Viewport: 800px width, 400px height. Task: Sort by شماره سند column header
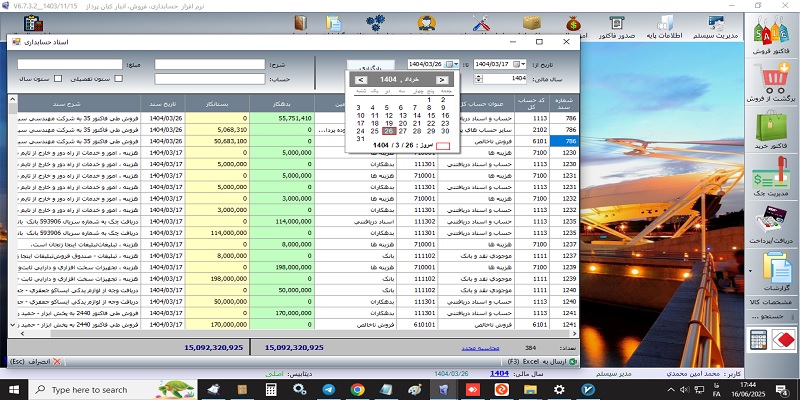click(564, 103)
